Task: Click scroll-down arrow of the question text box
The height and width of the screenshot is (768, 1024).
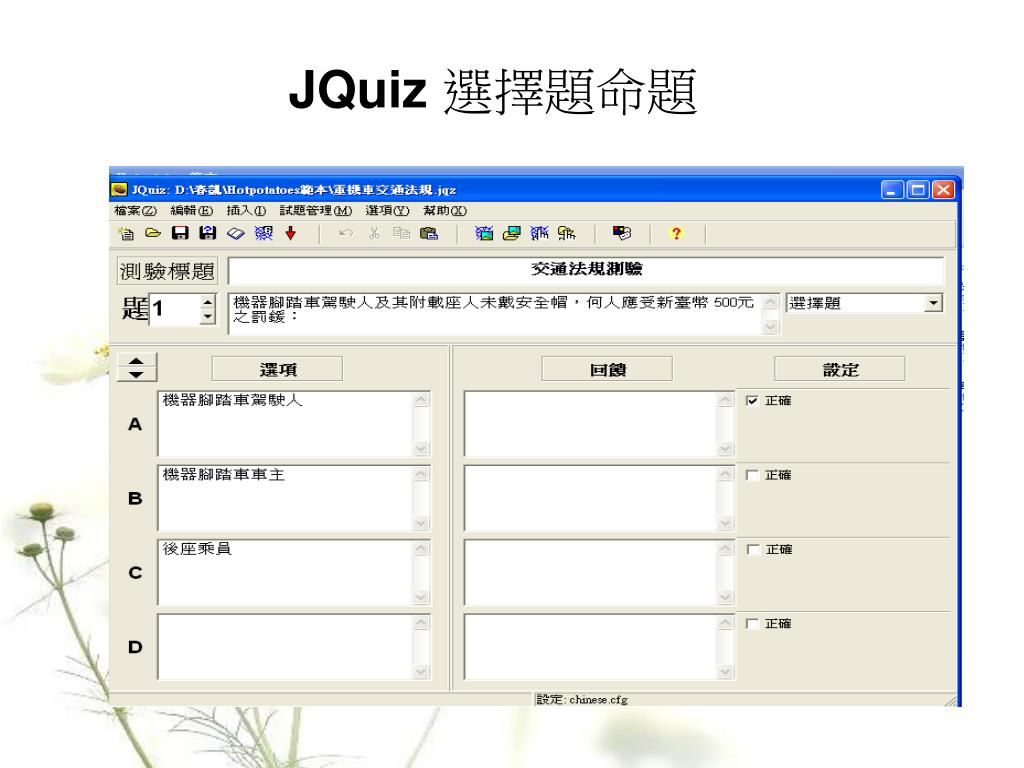Action: [x=771, y=327]
